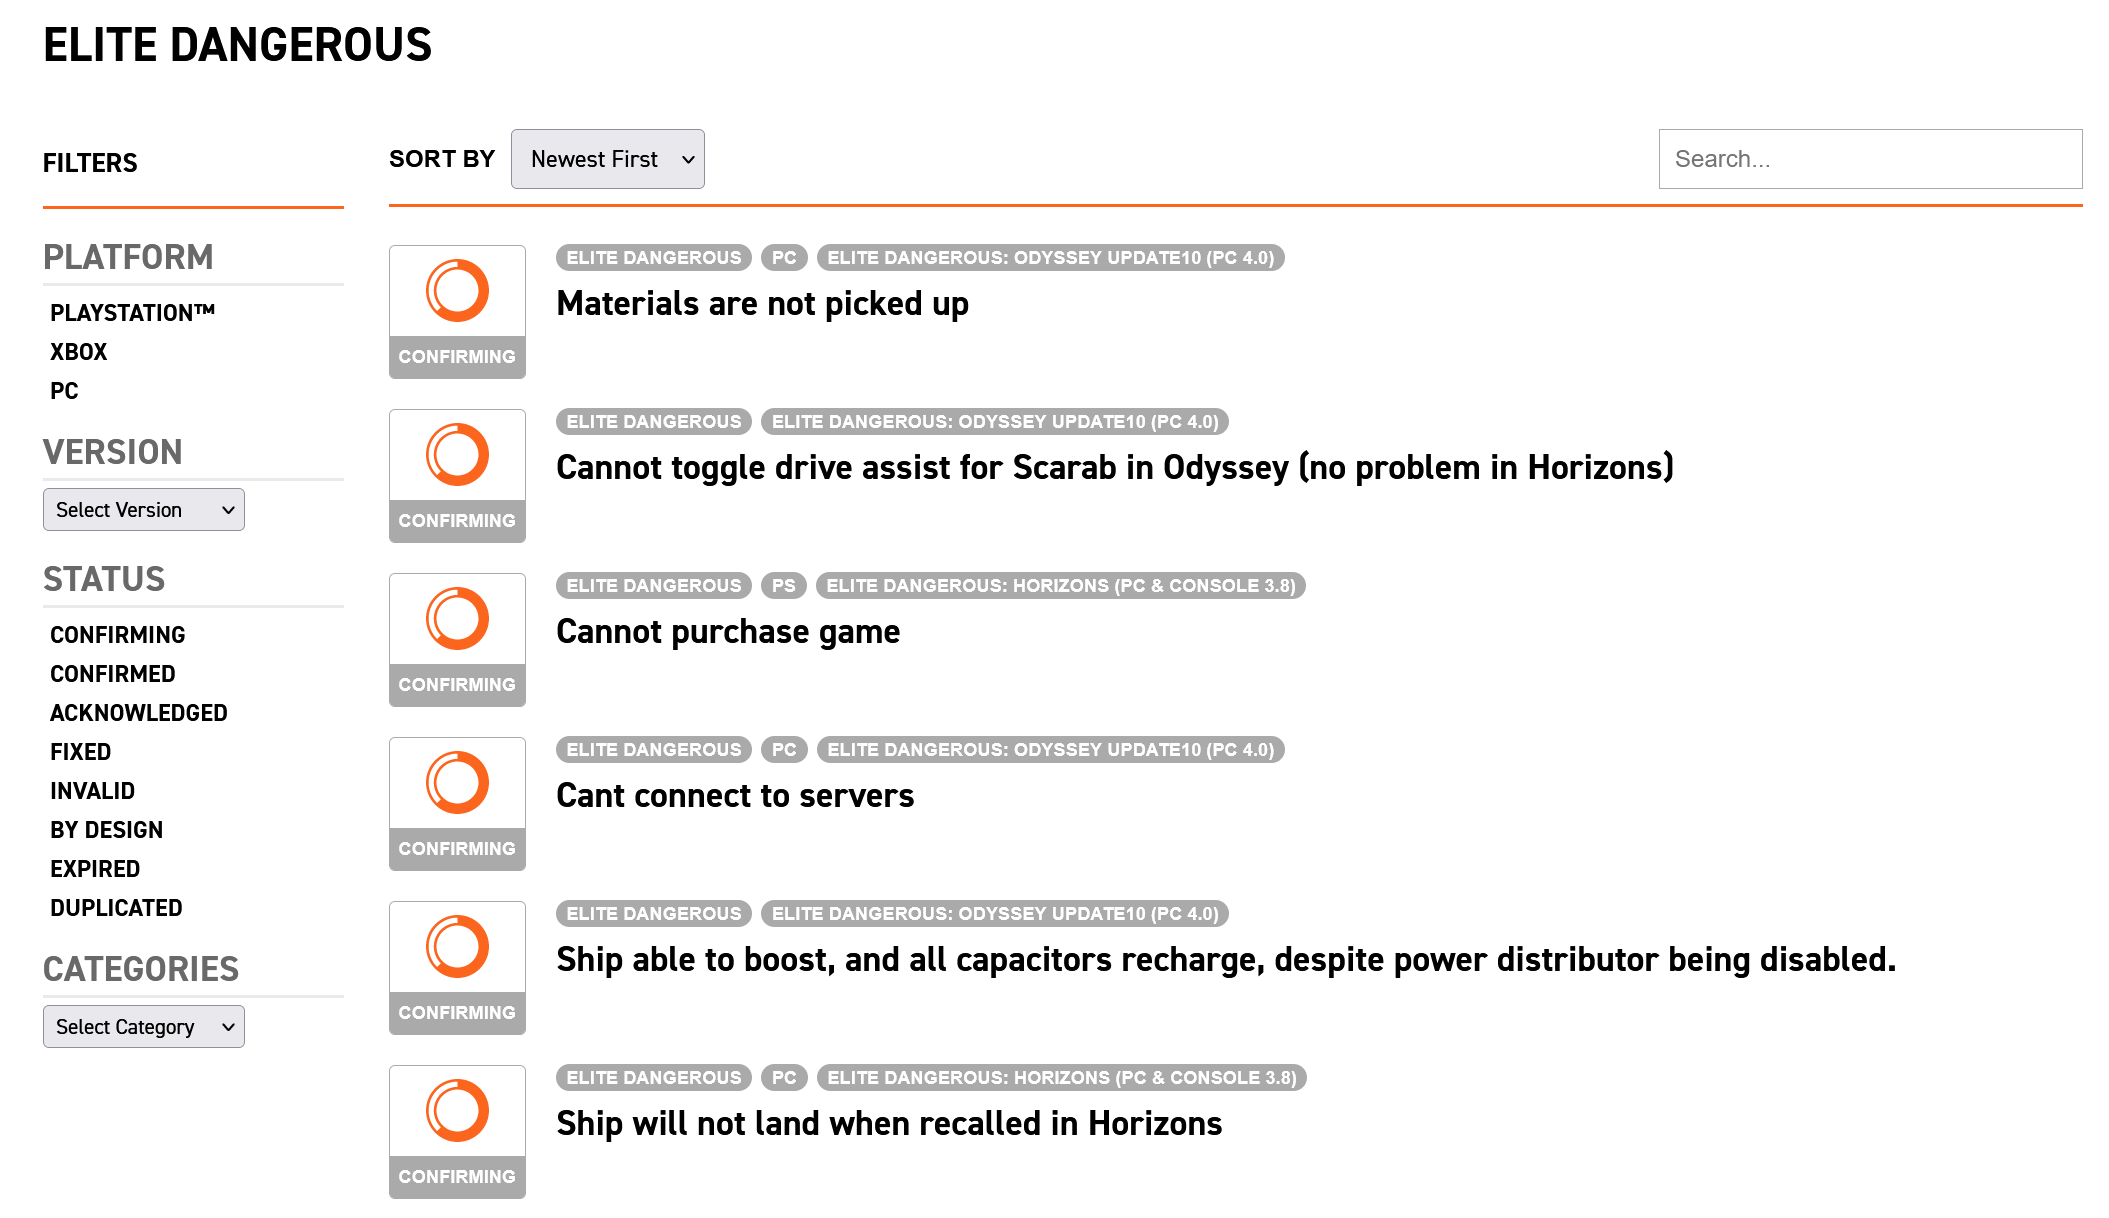Open issue Ship will not land when recalled
2109x1218 pixels.
pos(889,1124)
